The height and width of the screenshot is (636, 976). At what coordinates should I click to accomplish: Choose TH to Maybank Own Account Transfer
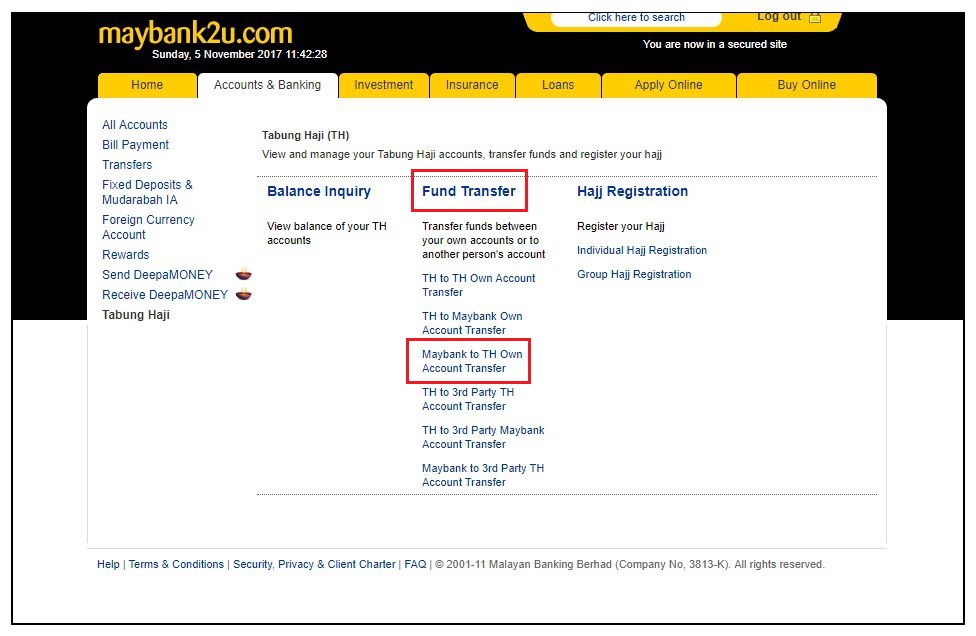coord(472,323)
